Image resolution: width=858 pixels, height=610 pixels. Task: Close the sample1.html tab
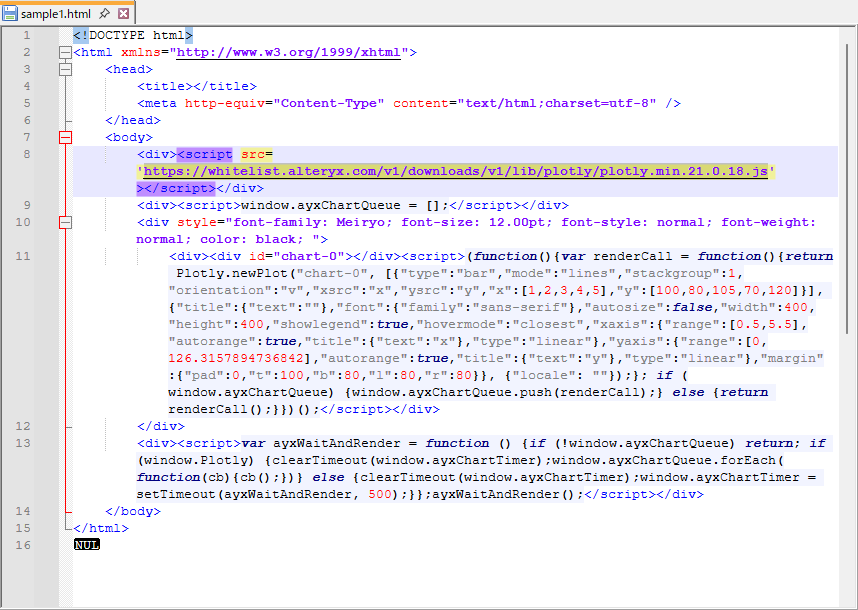coord(123,14)
